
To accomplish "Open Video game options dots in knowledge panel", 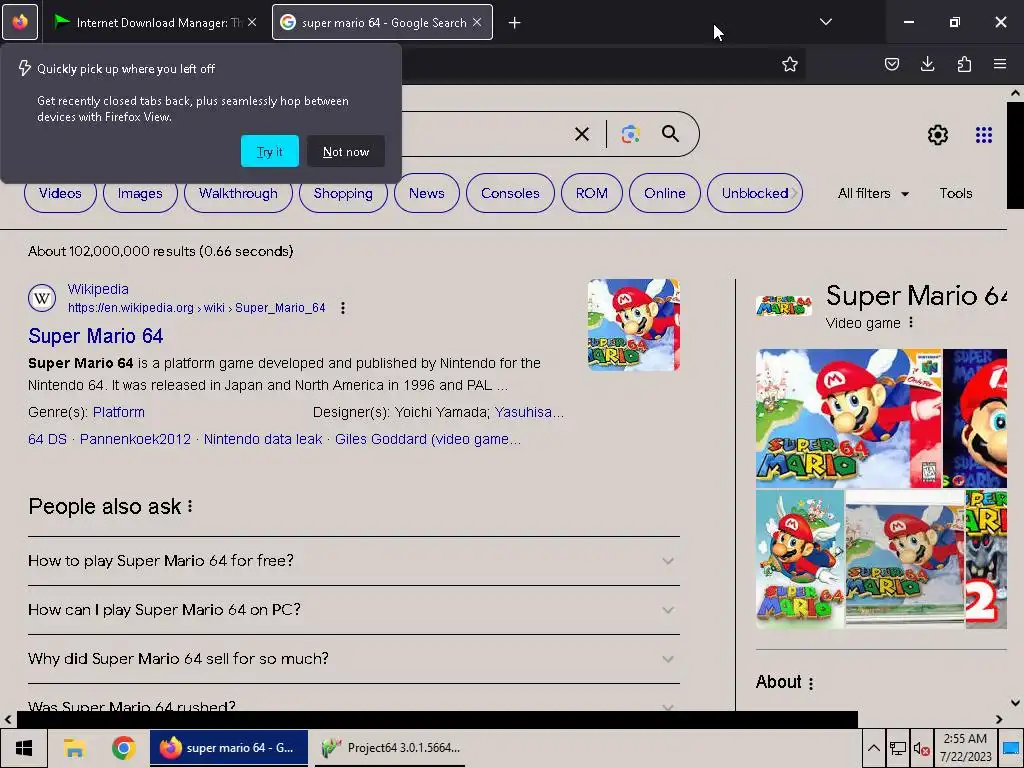I will 911,323.
